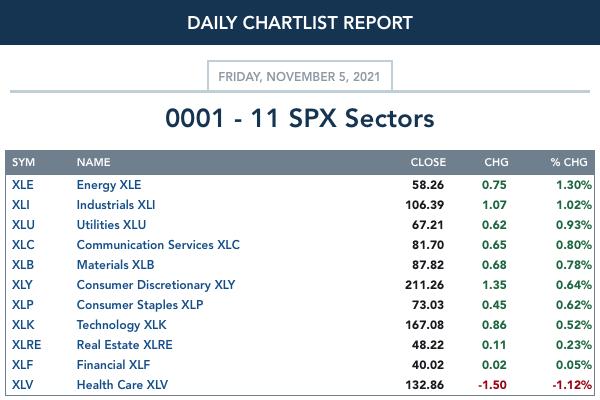Viewport: 600px width, 400px height.
Task: Sort table by NAME column header
Action: tap(93, 162)
